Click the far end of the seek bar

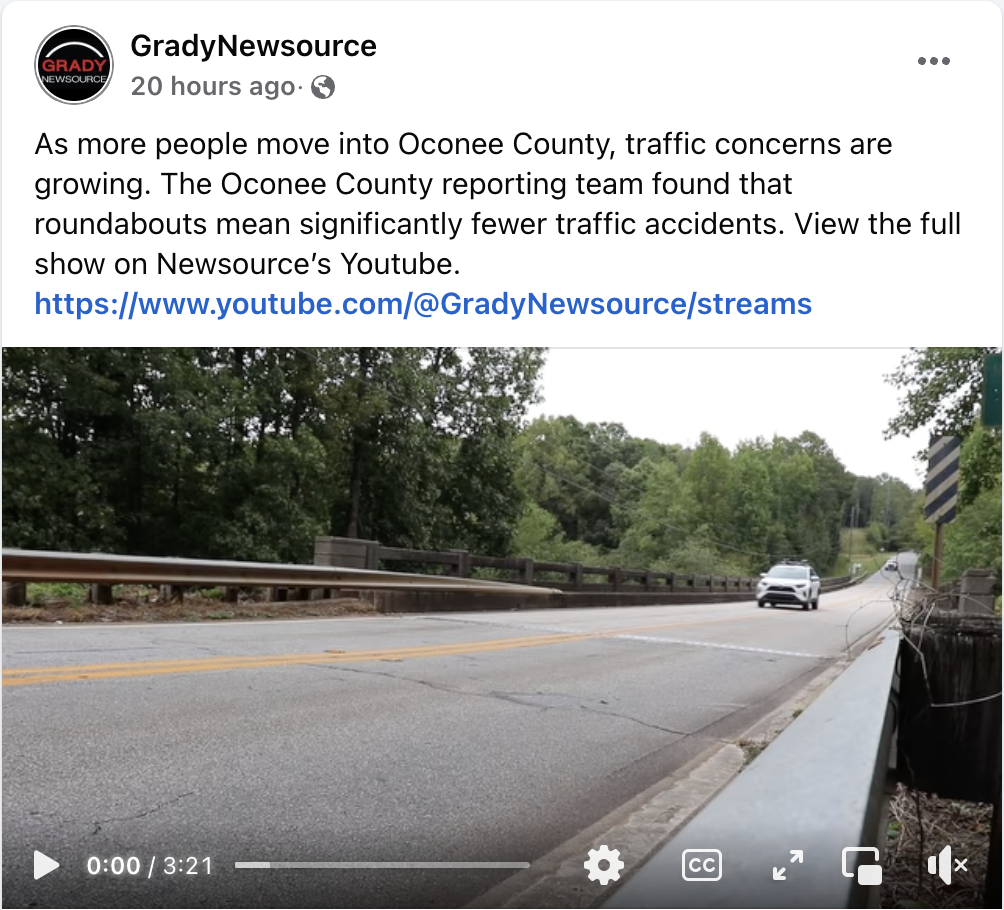coord(526,865)
